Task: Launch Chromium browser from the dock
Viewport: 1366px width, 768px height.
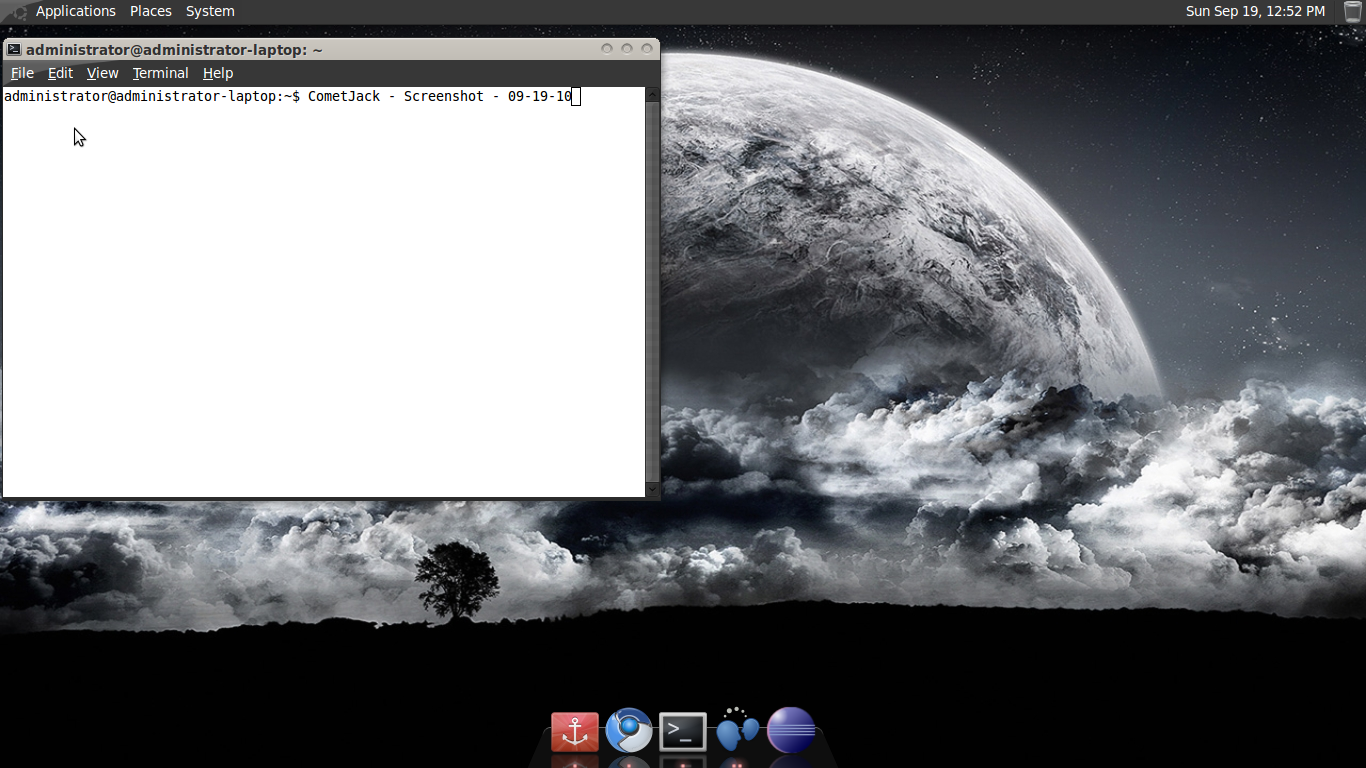Action: [628, 731]
